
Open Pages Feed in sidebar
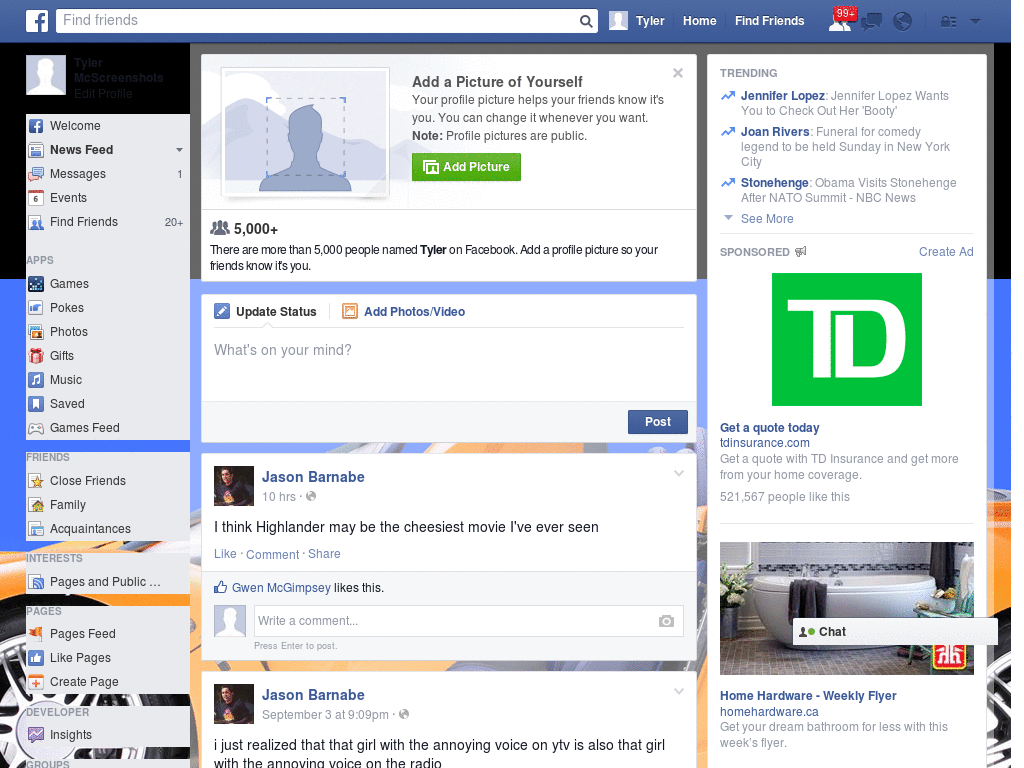pyautogui.click(x=108, y=633)
